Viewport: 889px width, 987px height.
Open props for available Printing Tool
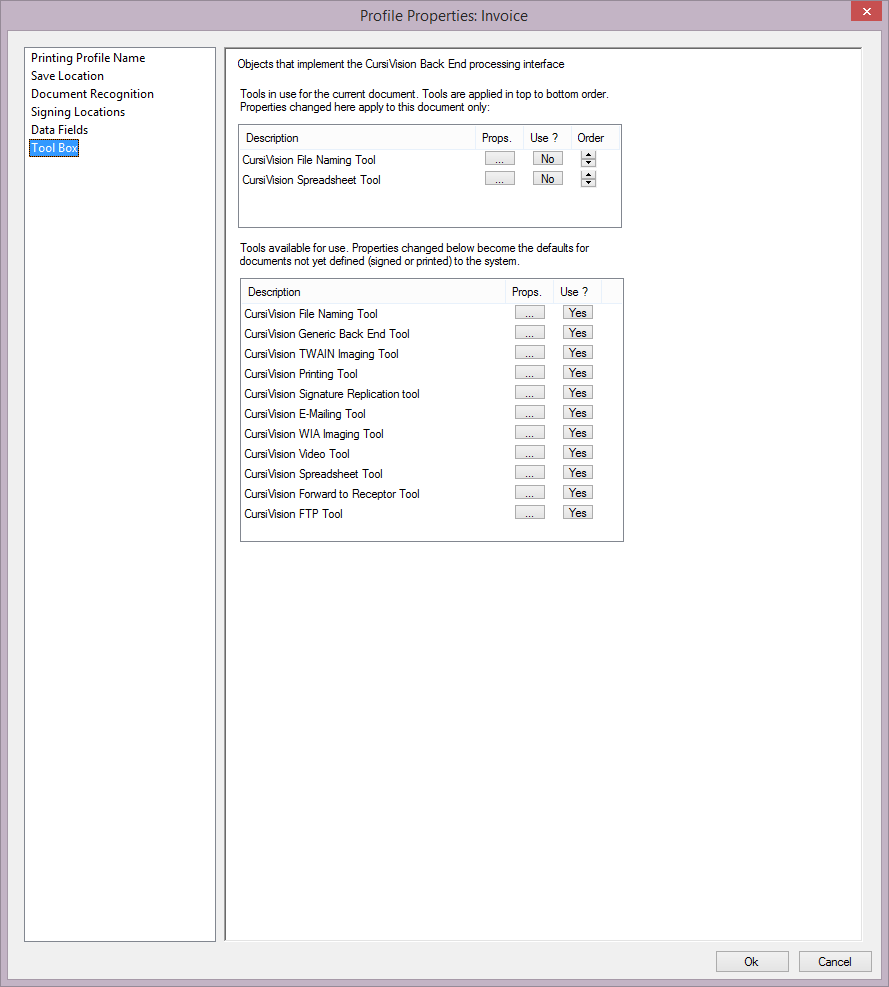[x=529, y=373]
